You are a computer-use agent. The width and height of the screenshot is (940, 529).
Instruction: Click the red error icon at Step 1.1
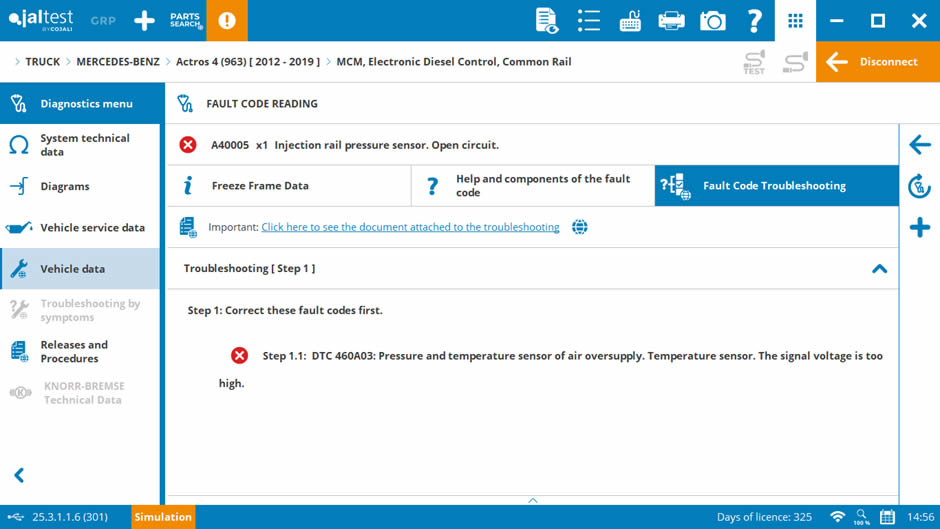[239, 356]
